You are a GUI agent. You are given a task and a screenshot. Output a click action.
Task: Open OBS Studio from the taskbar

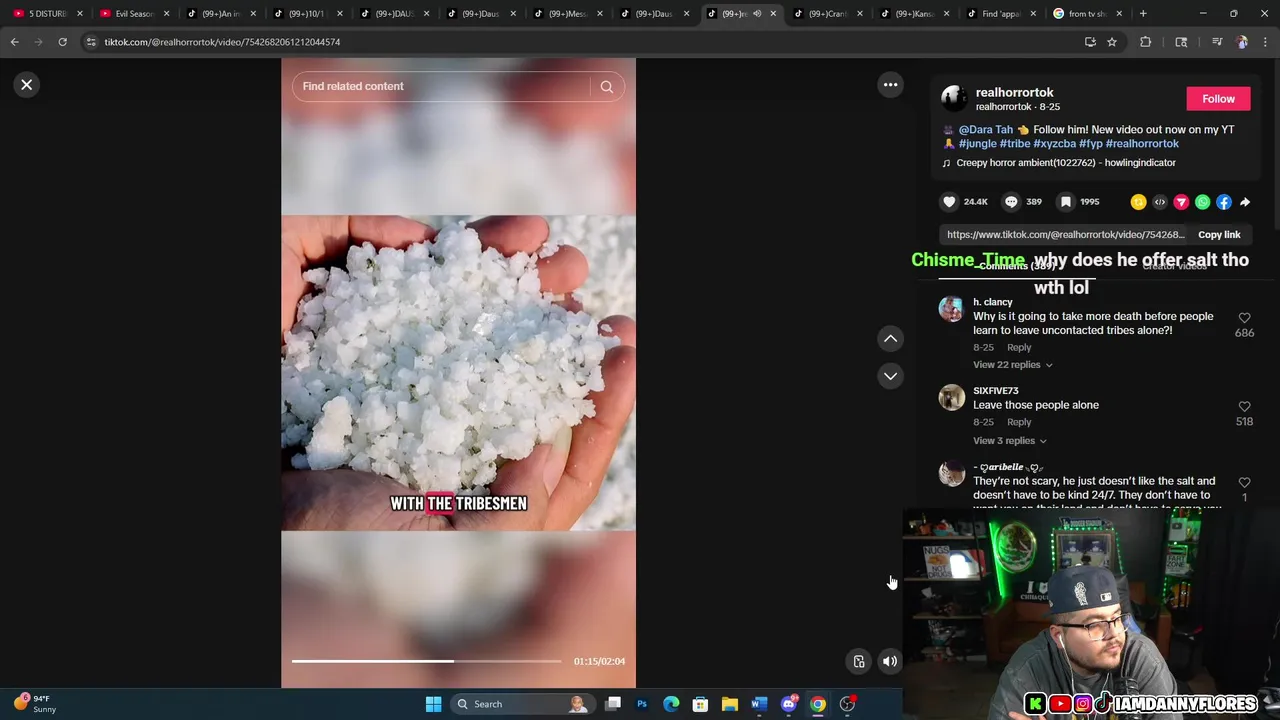(847, 704)
